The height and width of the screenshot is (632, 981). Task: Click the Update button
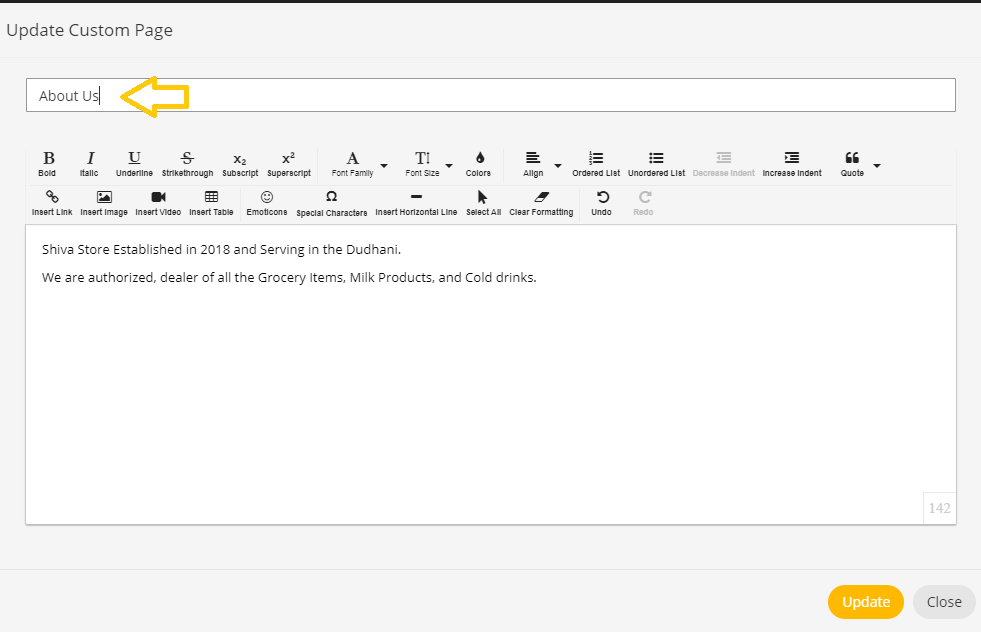(866, 602)
